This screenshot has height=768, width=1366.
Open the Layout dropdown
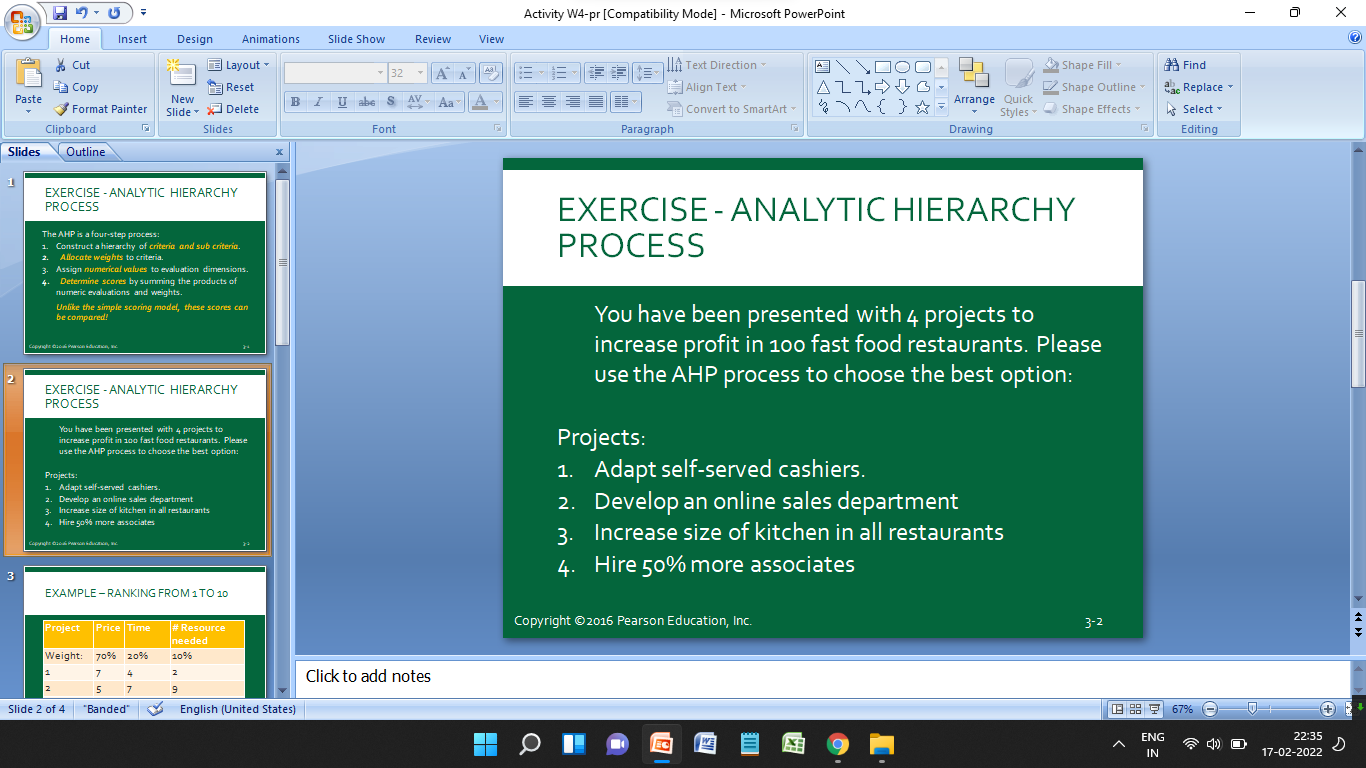pyautogui.click(x=239, y=64)
